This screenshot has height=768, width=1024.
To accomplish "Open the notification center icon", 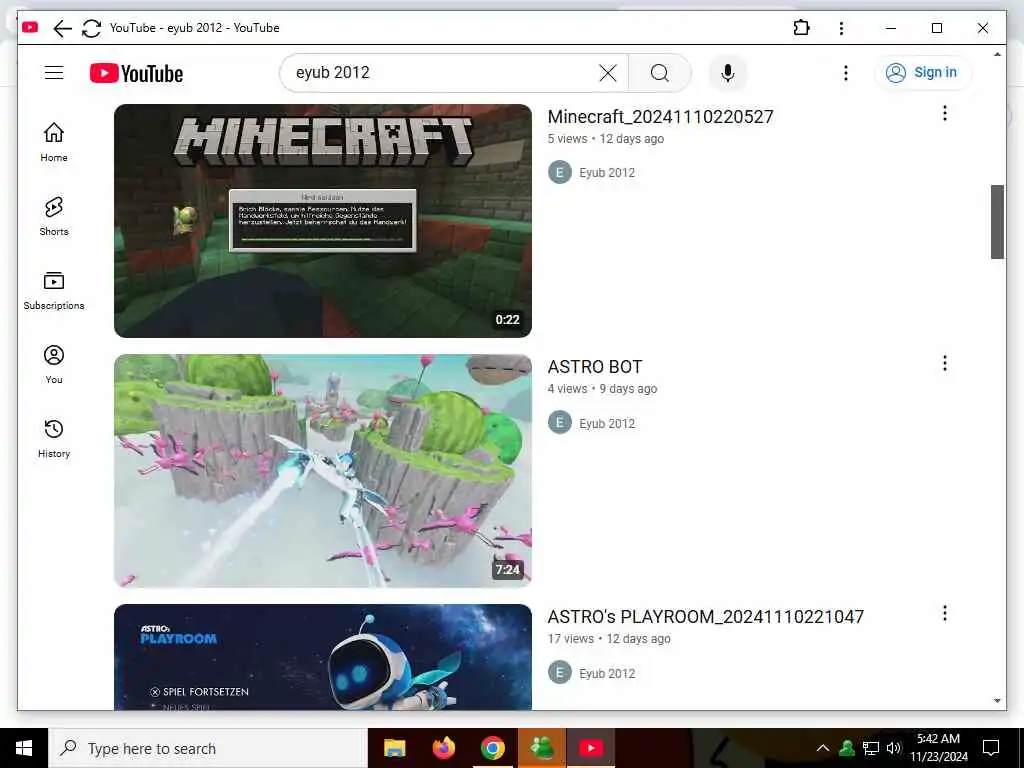I will (x=991, y=748).
